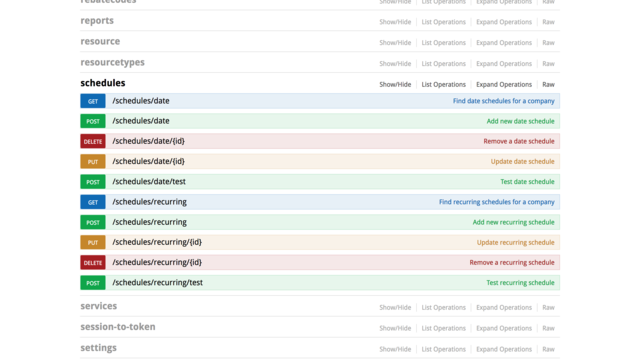The height and width of the screenshot is (360, 640).
Task: Select List Operations for the services section
Action: pos(444,307)
